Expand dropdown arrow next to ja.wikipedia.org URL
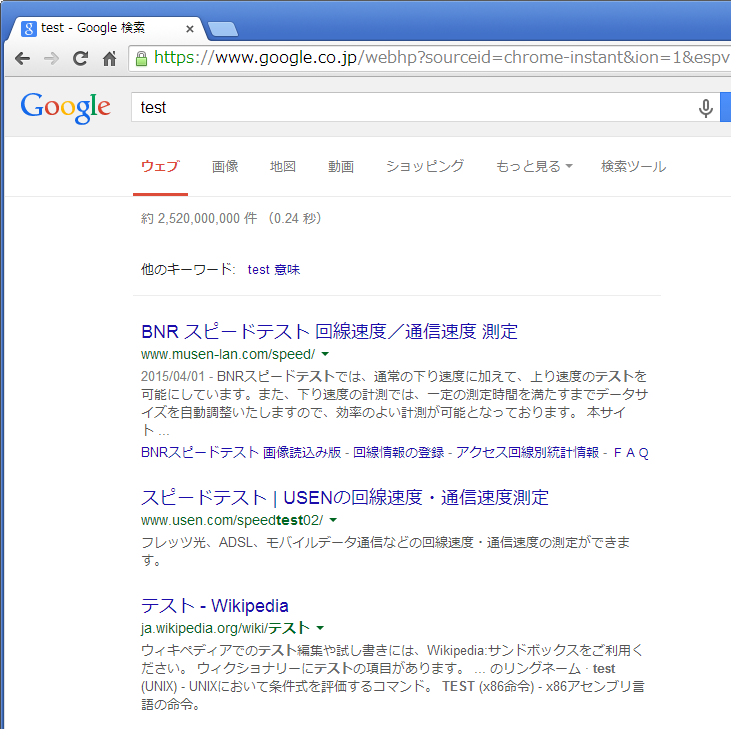 [320, 628]
